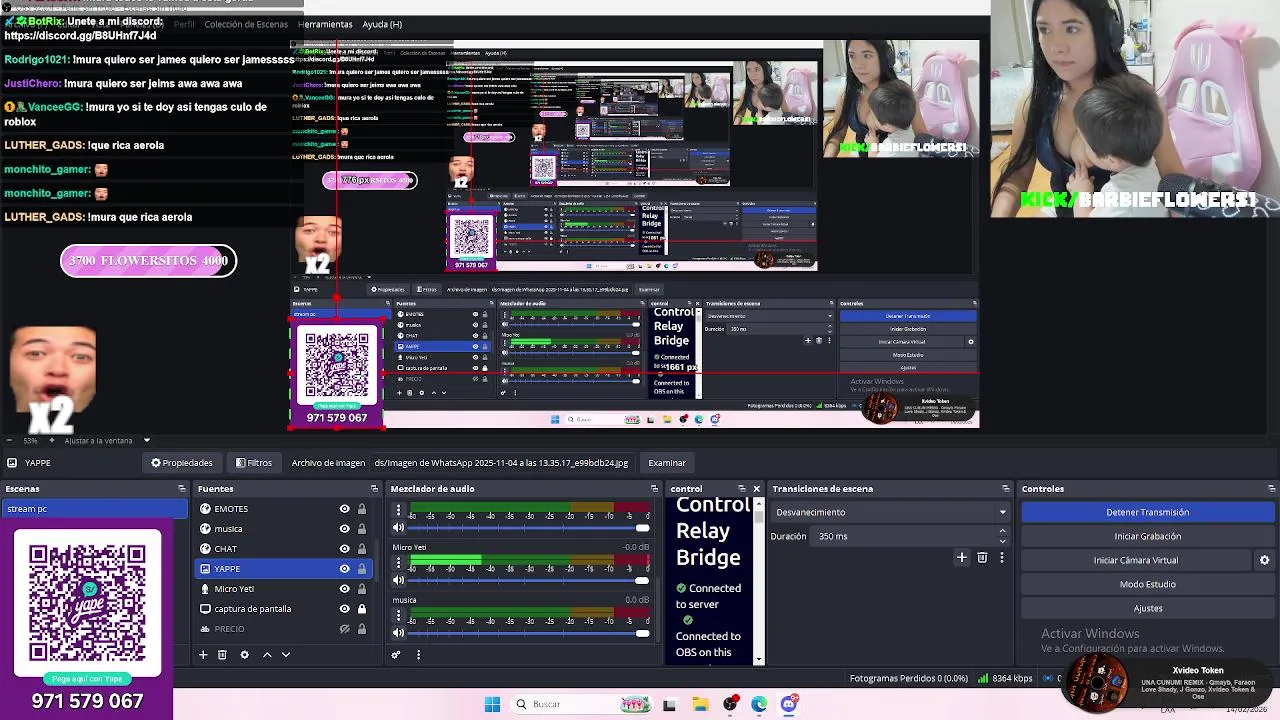Open Microsoft Edge from the taskbar
This screenshot has height=720, width=1280.
(759, 704)
